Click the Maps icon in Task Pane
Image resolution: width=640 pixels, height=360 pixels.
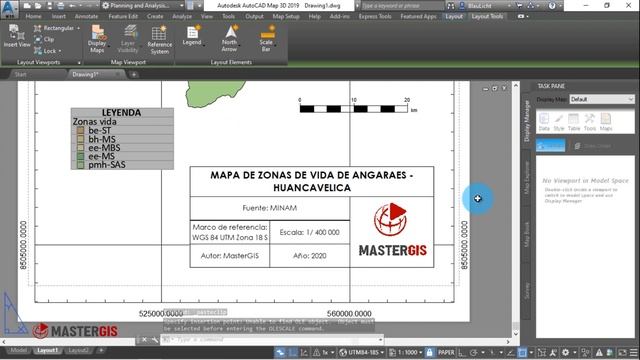pos(606,122)
